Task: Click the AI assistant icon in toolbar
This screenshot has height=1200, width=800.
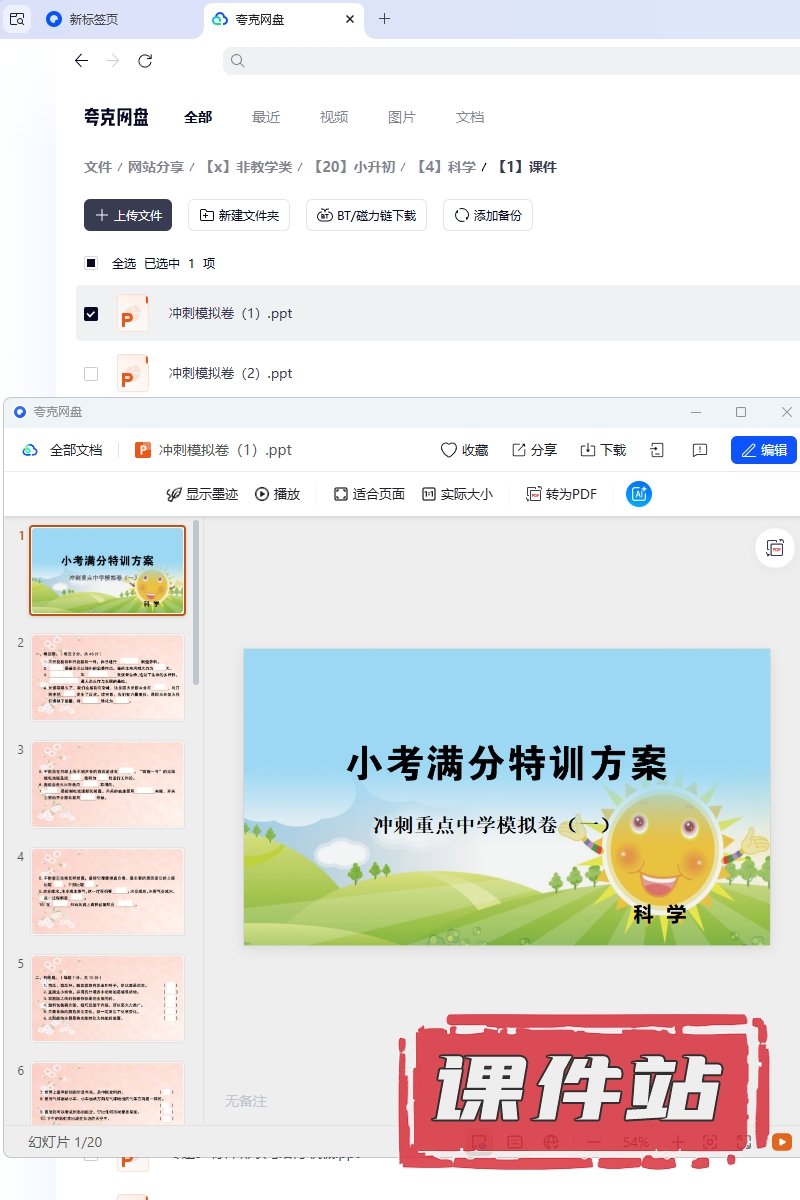Action: (639, 493)
